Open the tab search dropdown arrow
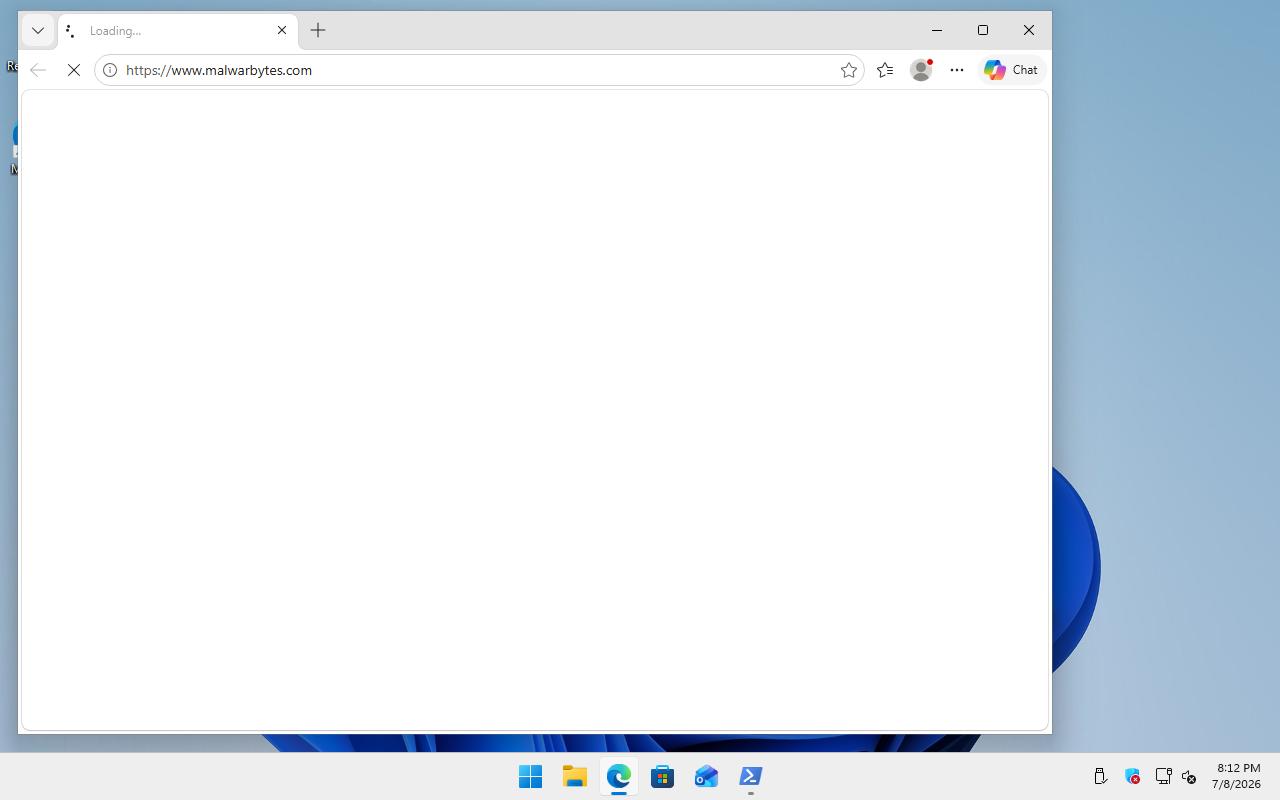The image size is (1280, 800). click(38, 30)
